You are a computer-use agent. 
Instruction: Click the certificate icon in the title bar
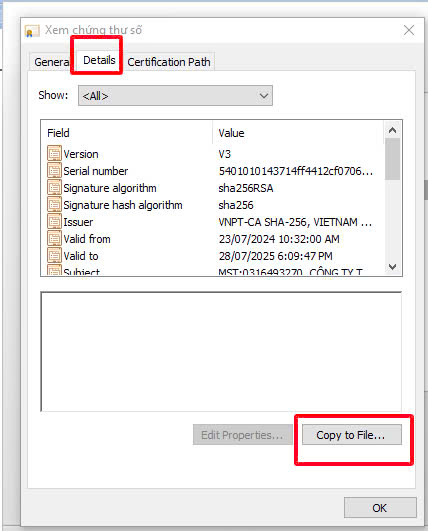32,31
